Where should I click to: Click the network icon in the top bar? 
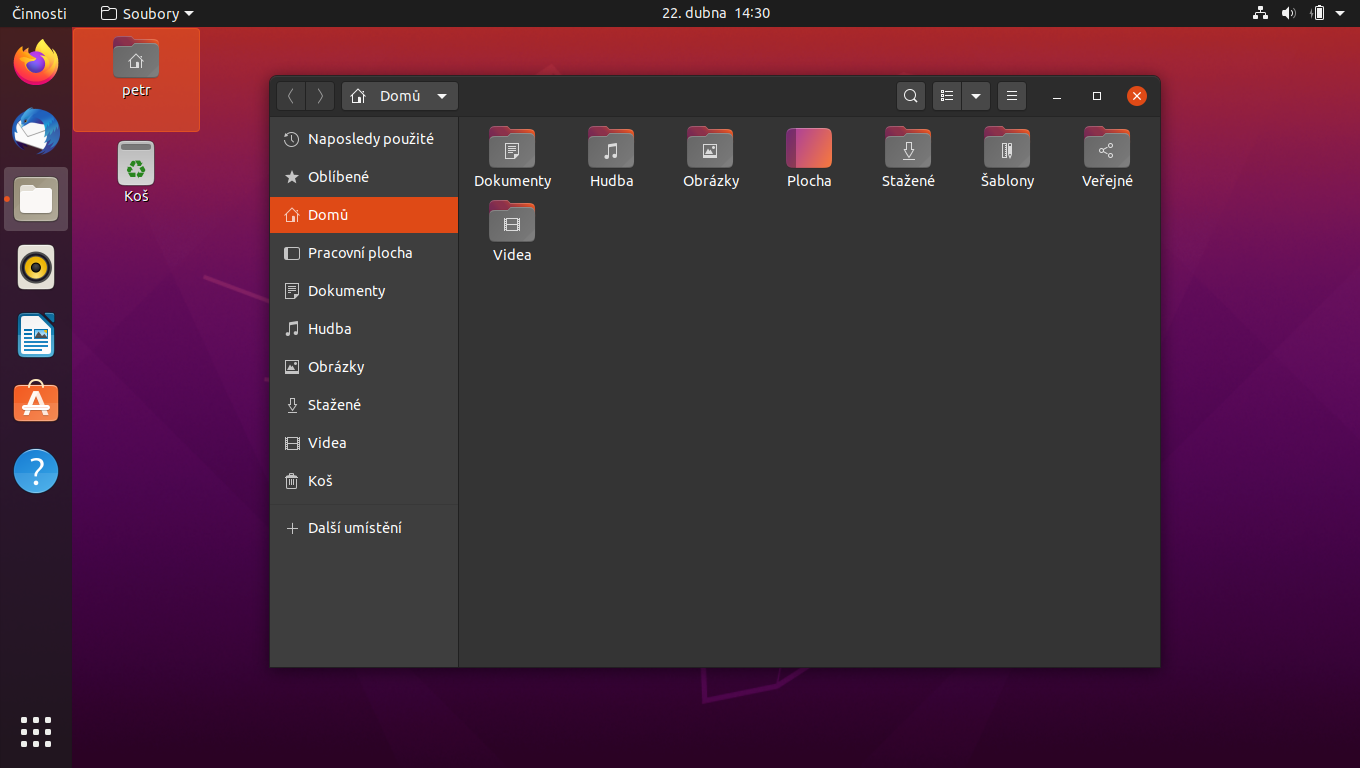coord(1260,13)
